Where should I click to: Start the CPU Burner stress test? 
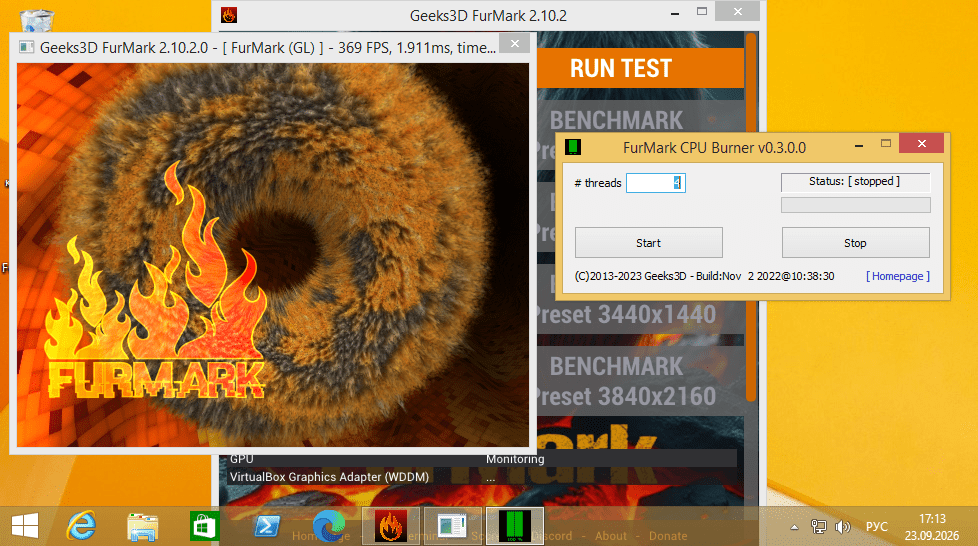(649, 243)
